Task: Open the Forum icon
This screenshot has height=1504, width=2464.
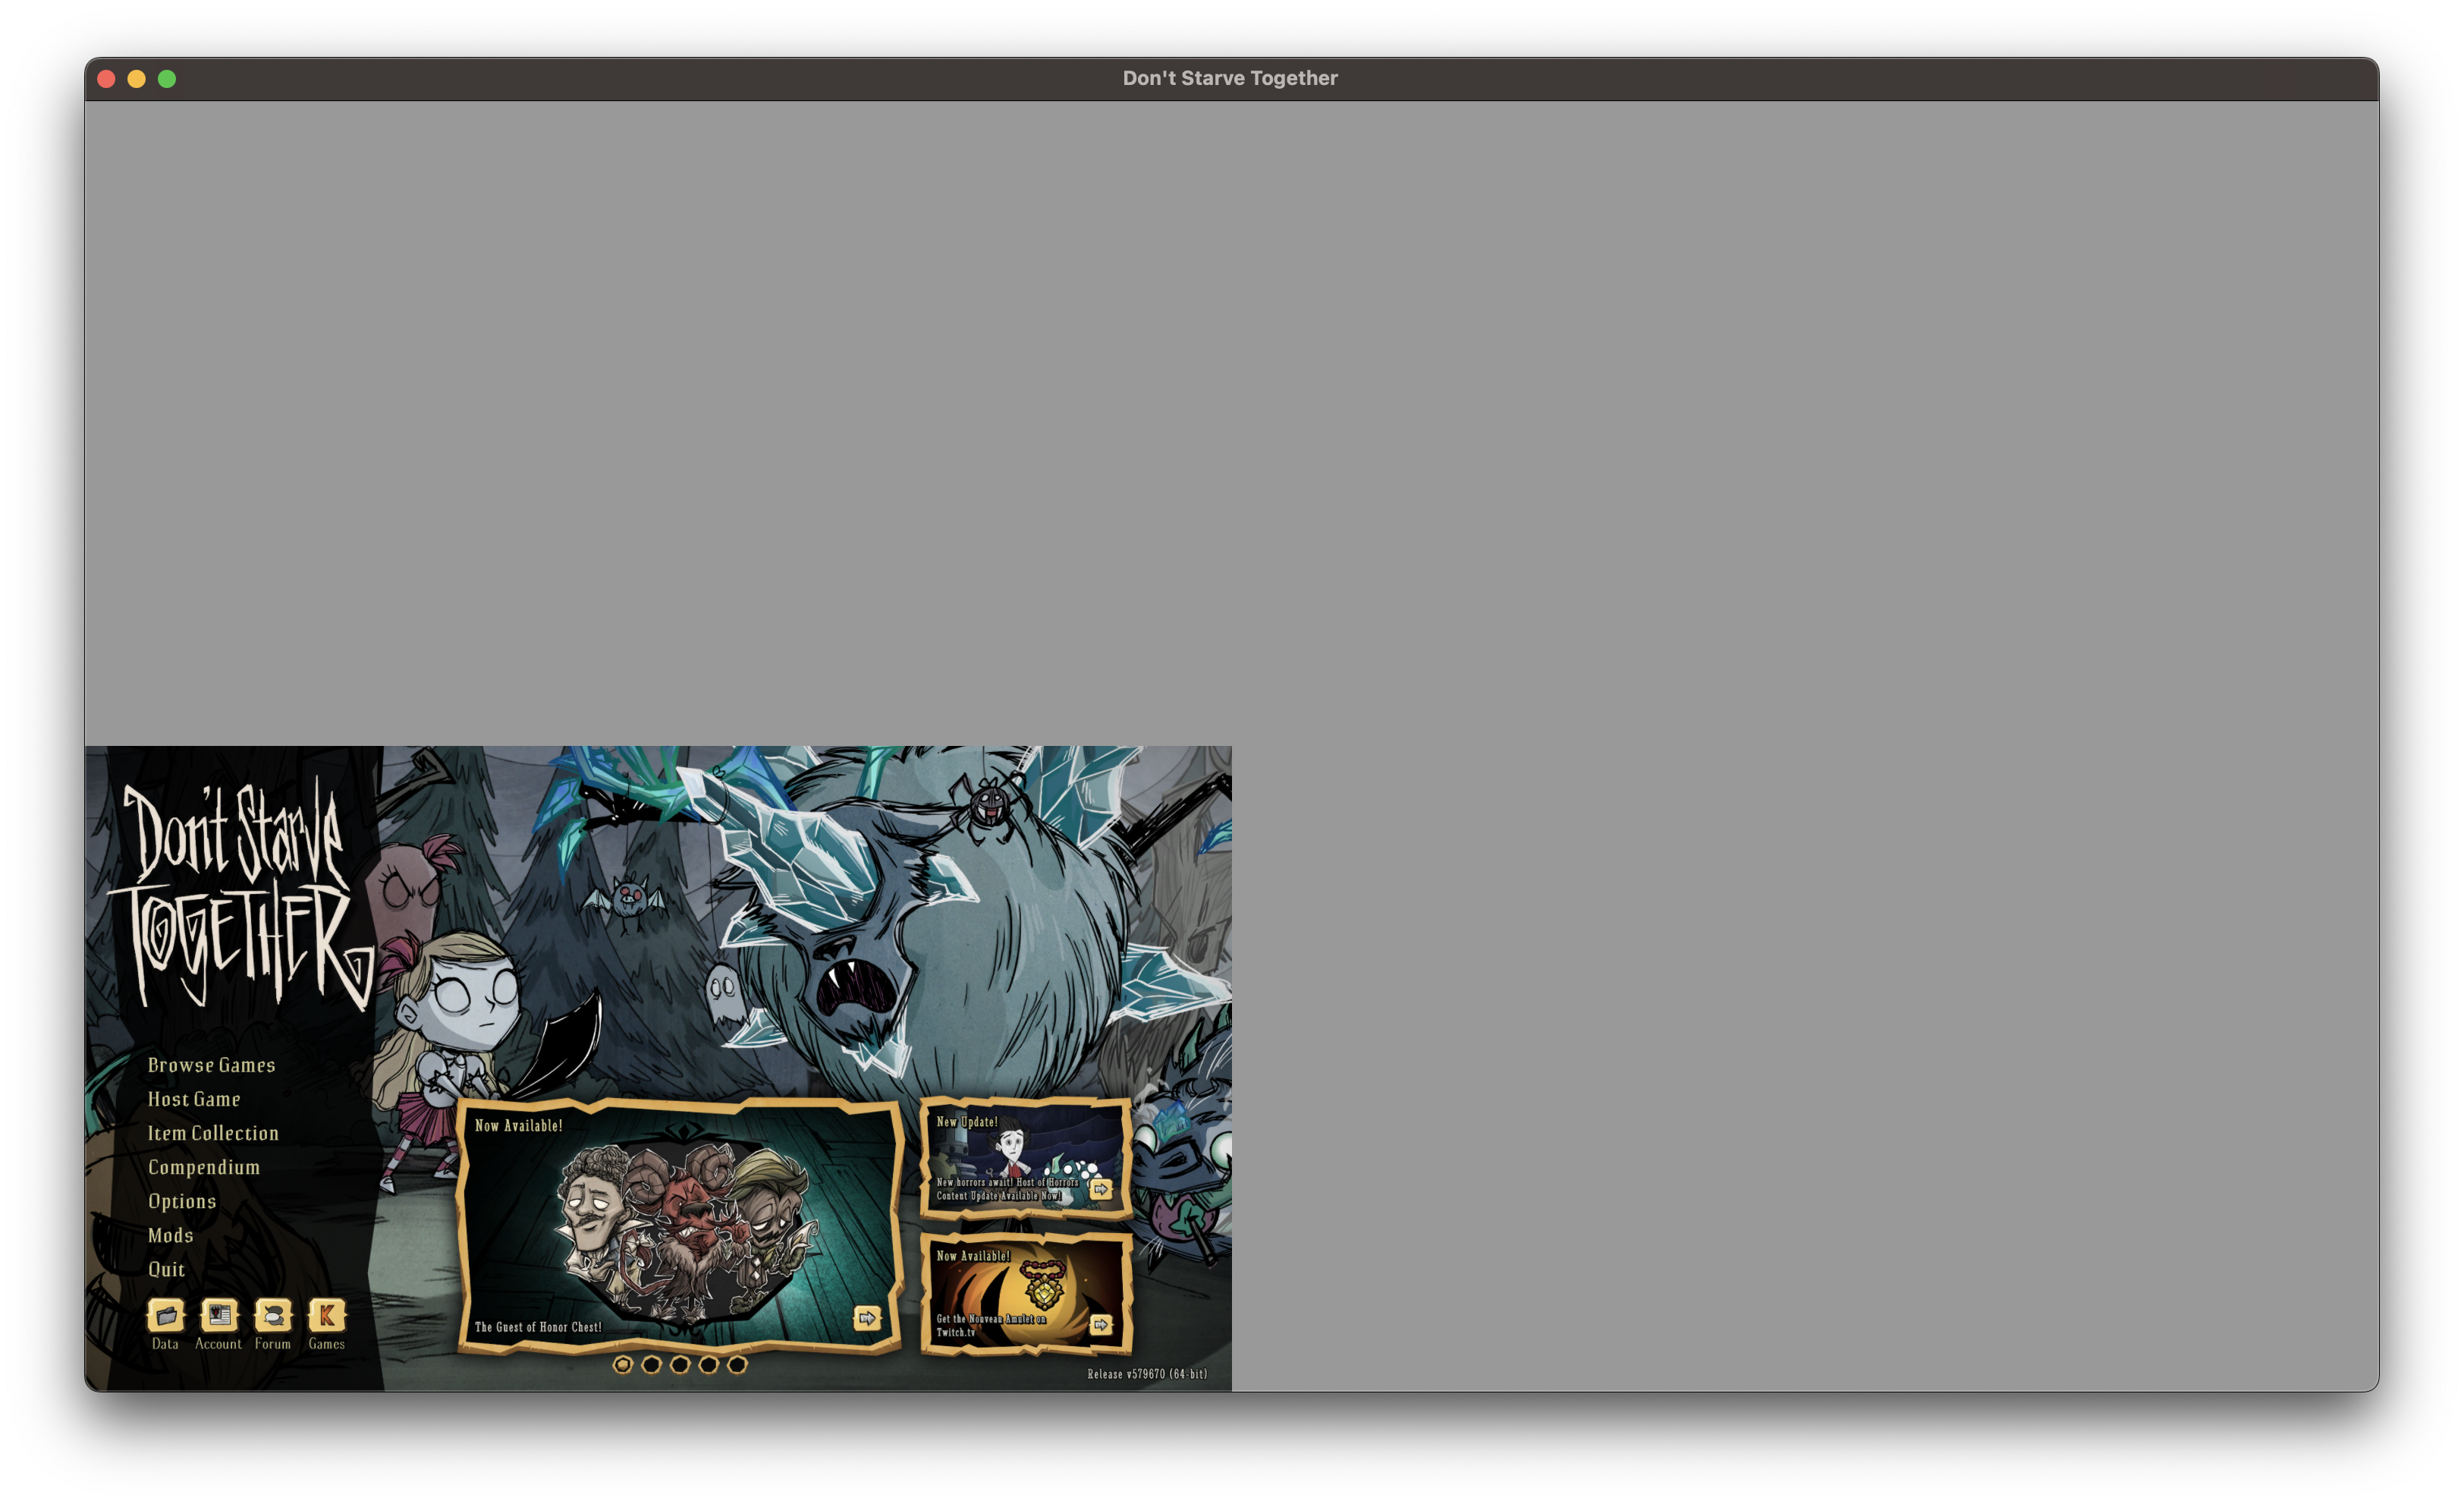Action: click(273, 1315)
